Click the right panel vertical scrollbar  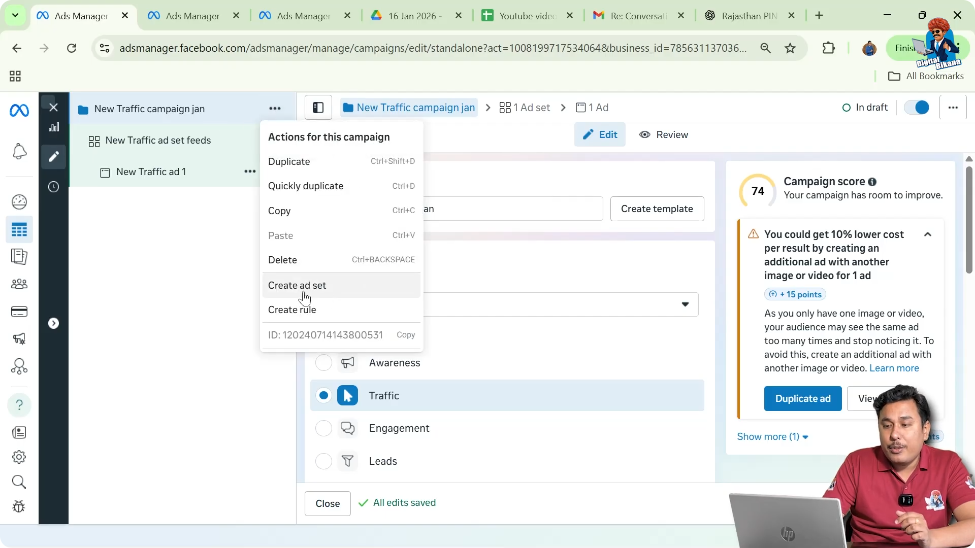969,218
